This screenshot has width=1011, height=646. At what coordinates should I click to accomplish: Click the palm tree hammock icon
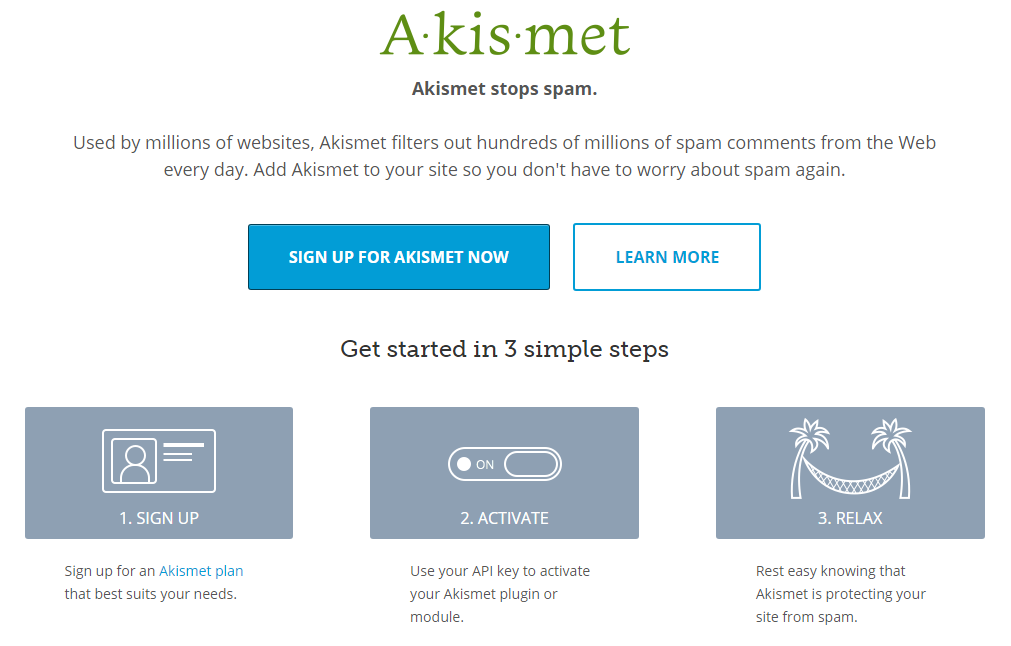pyautogui.click(x=850, y=458)
